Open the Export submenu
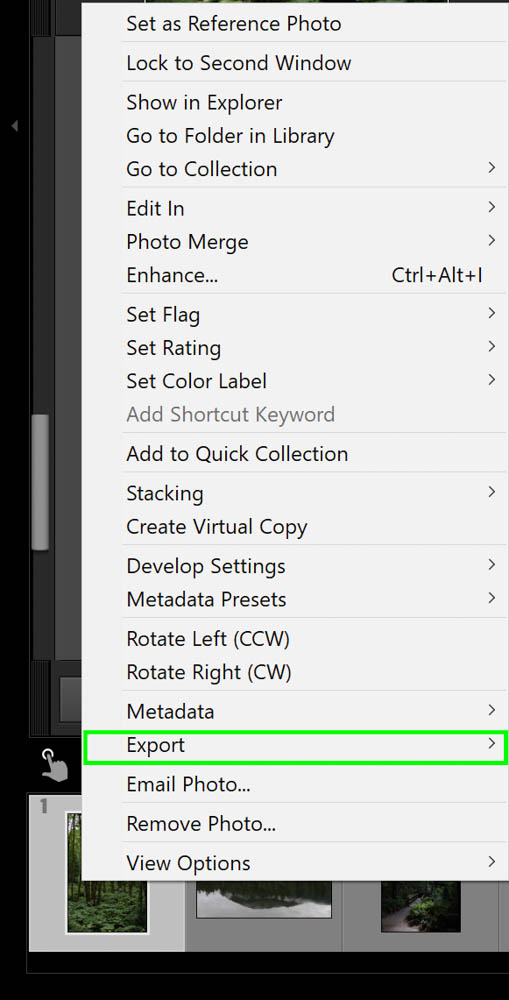Viewport: 509px width, 1000px height. click(295, 747)
